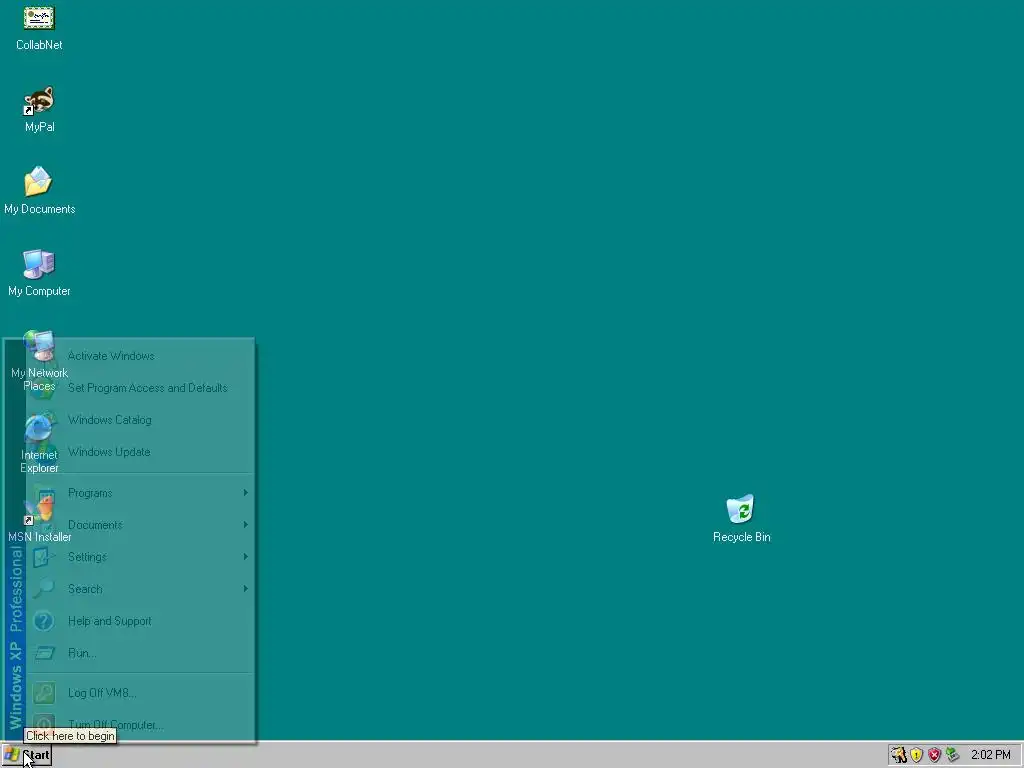
Task: Open the Run... dialog entry
Action: click(140, 653)
